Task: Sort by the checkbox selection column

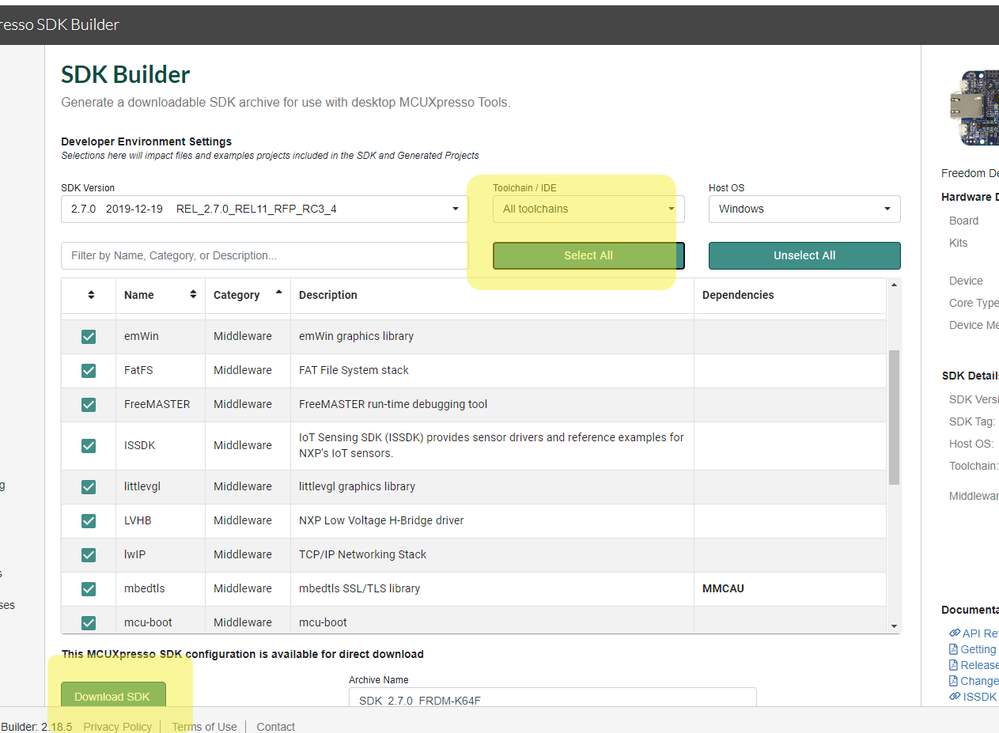Action: tap(91, 295)
